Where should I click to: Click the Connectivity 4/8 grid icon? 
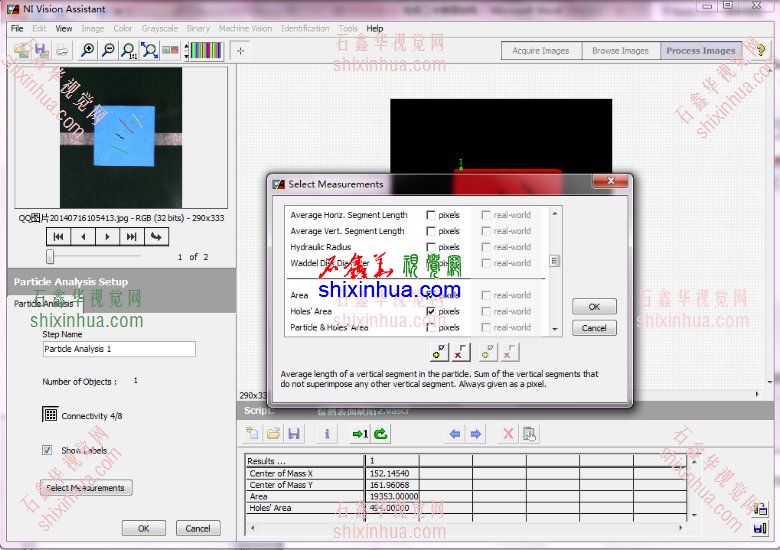tap(50, 414)
